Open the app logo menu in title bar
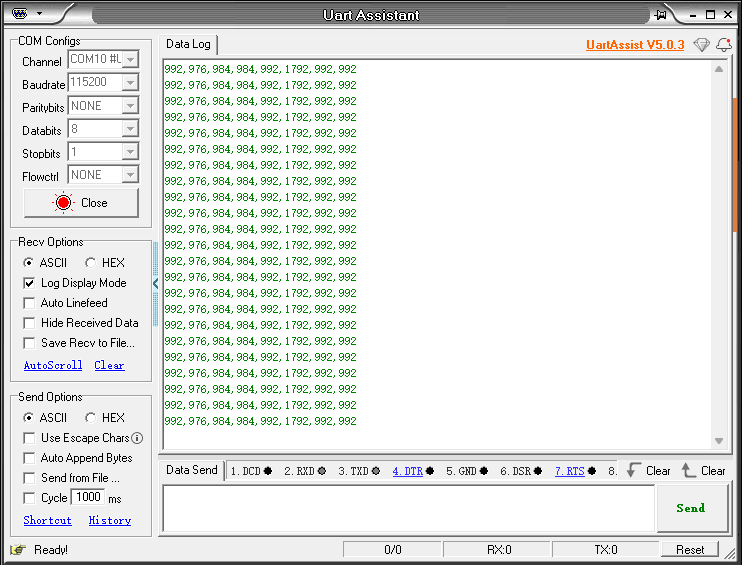The height and width of the screenshot is (565, 742). [19, 13]
